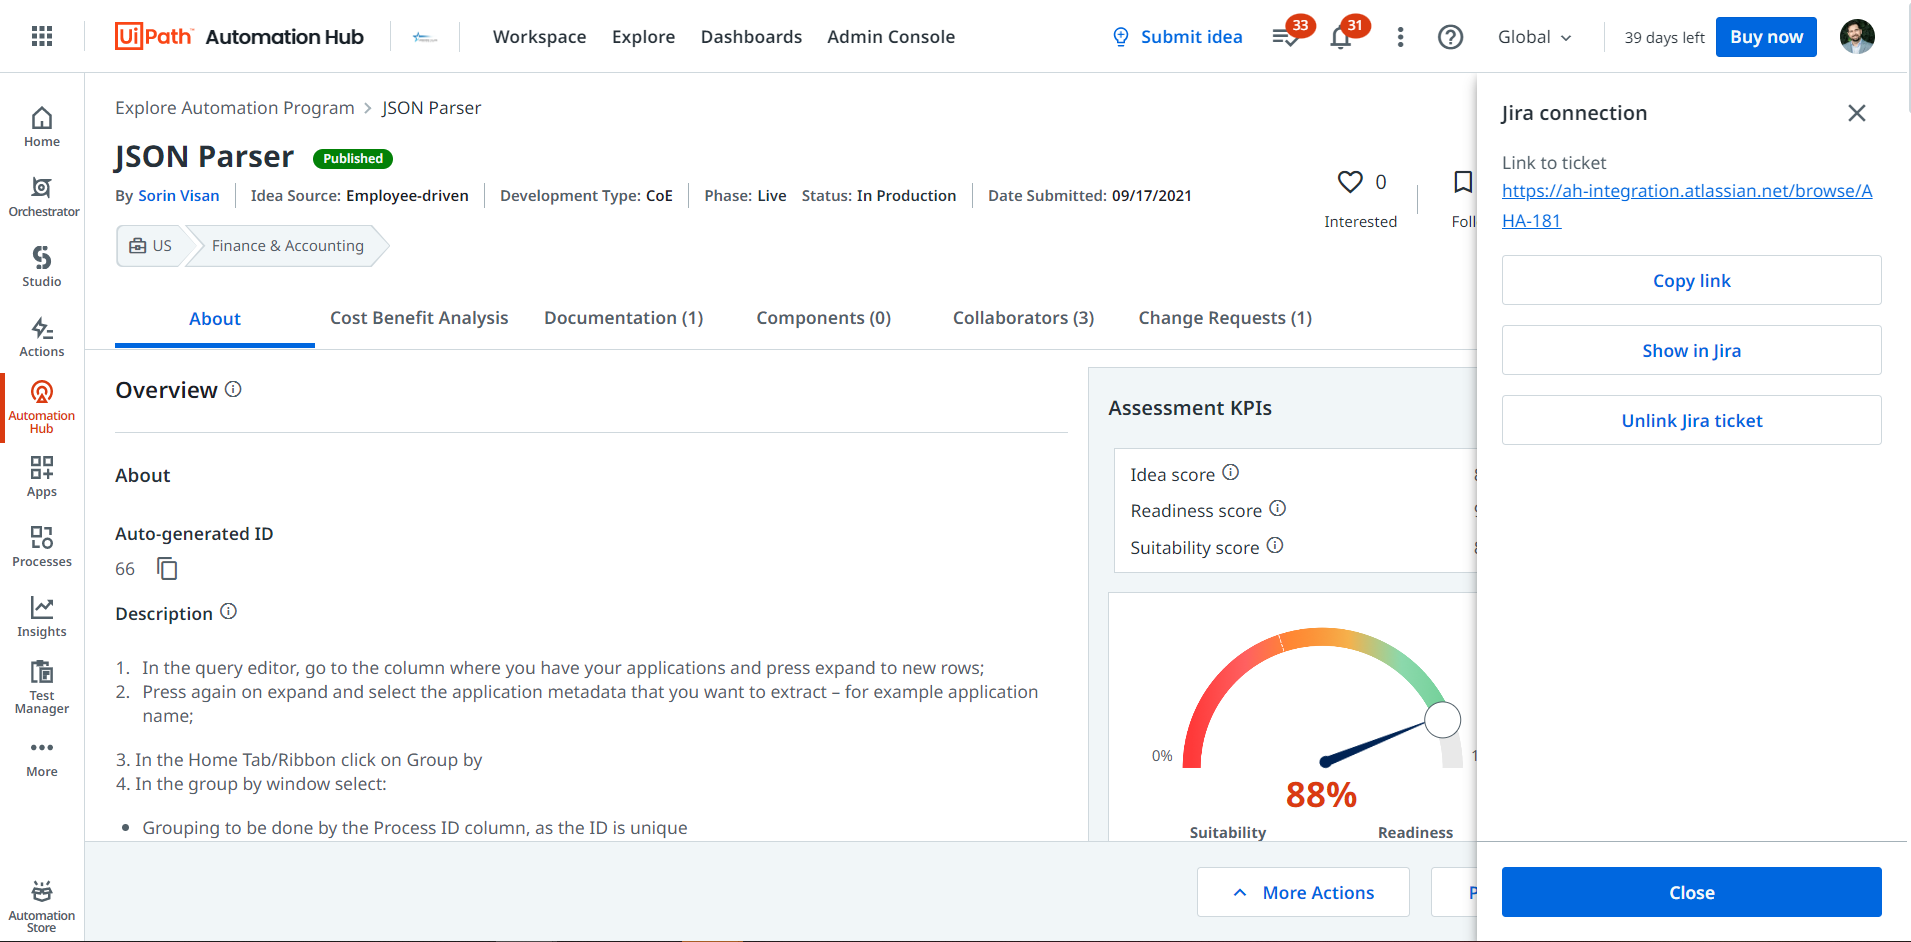1911x942 pixels.
Task: Select Automation Hub in the sidebar
Action: coord(42,407)
